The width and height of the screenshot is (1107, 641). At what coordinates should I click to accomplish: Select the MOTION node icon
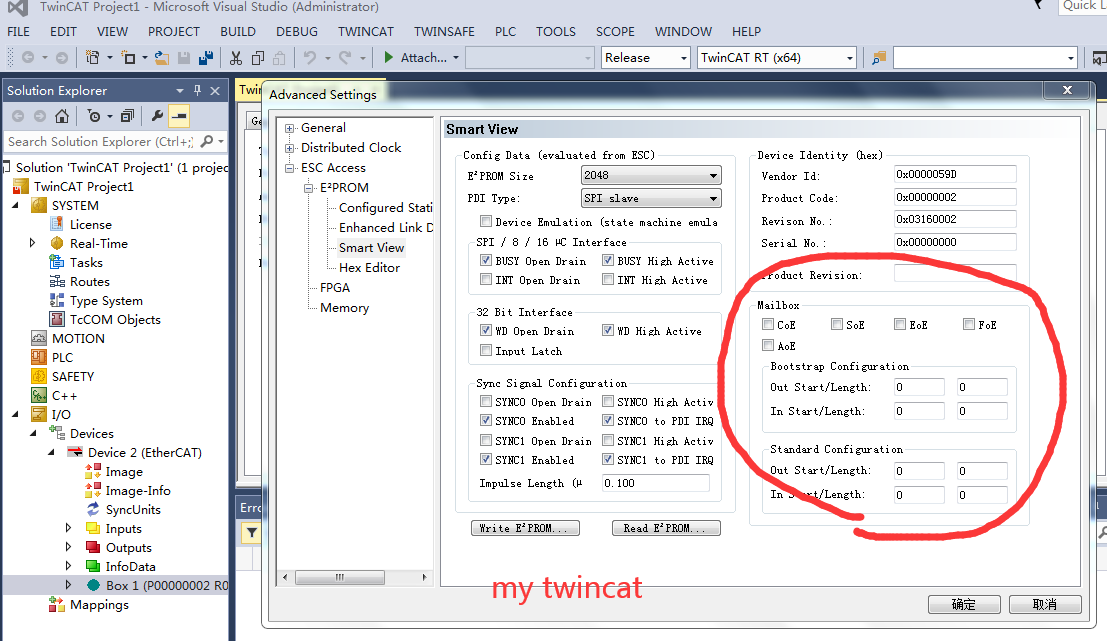pos(39,338)
